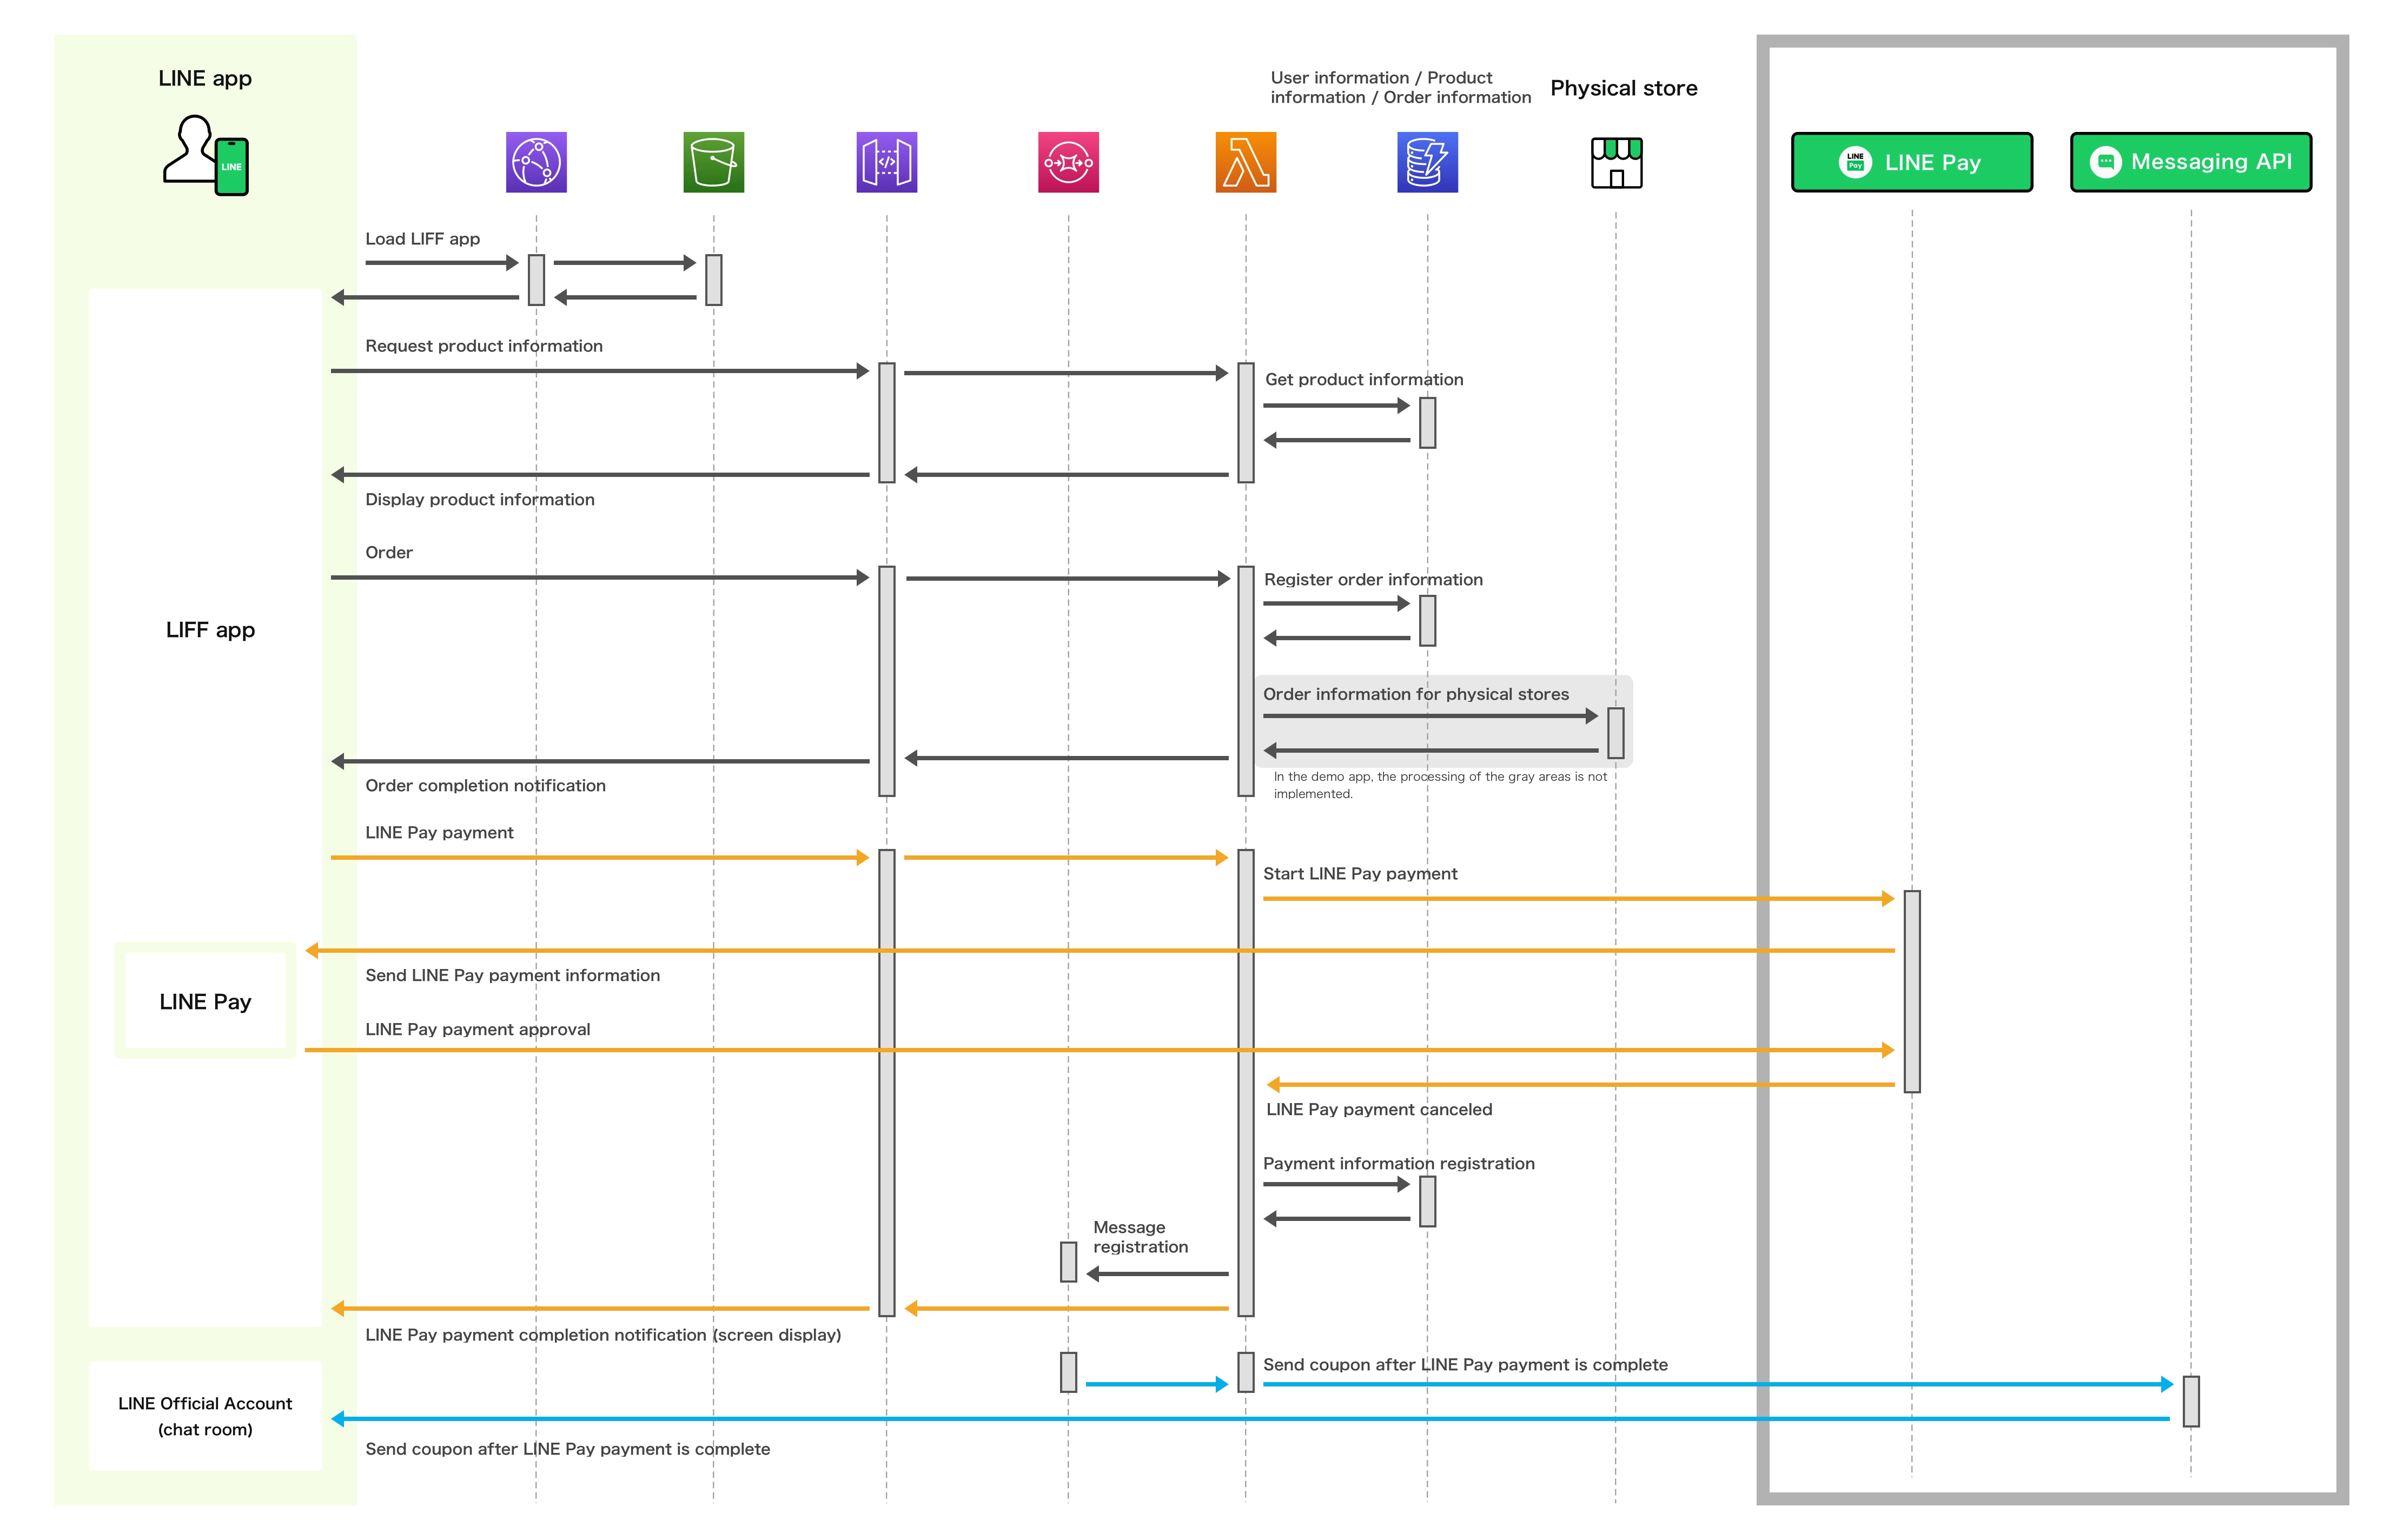This screenshot has height=1540, width=2384.
Task: Select the LINE Official Account chat room box
Action: click(x=205, y=1415)
